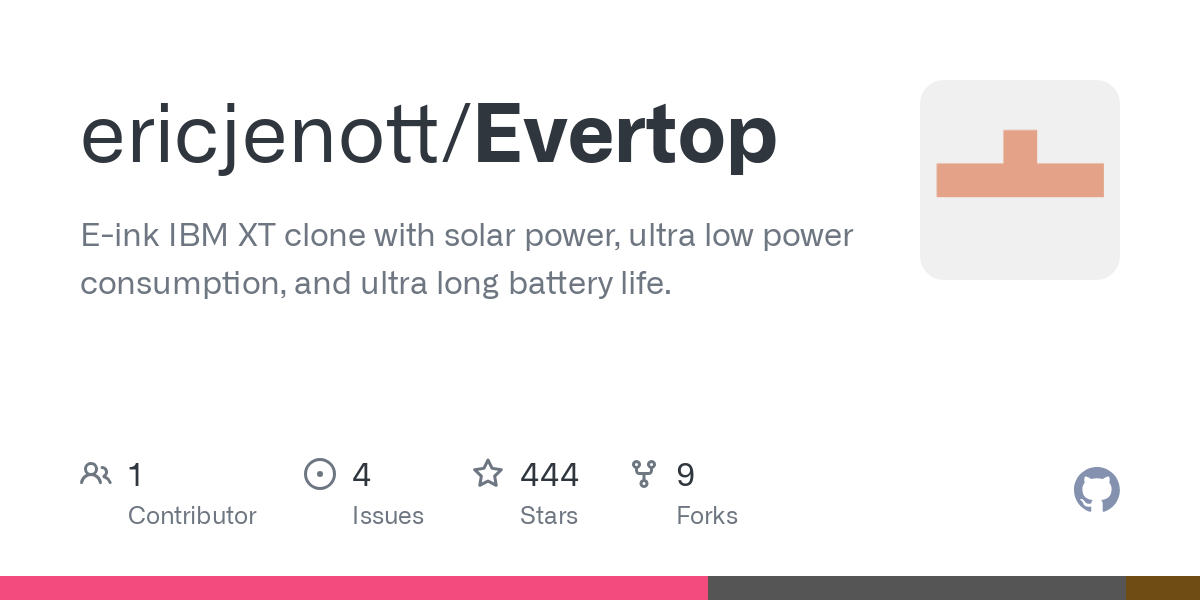Image resolution: width=1200 pixels, height=600 pixels.
Task: Click the contributor count 1
Action: (x=135, y=475)
